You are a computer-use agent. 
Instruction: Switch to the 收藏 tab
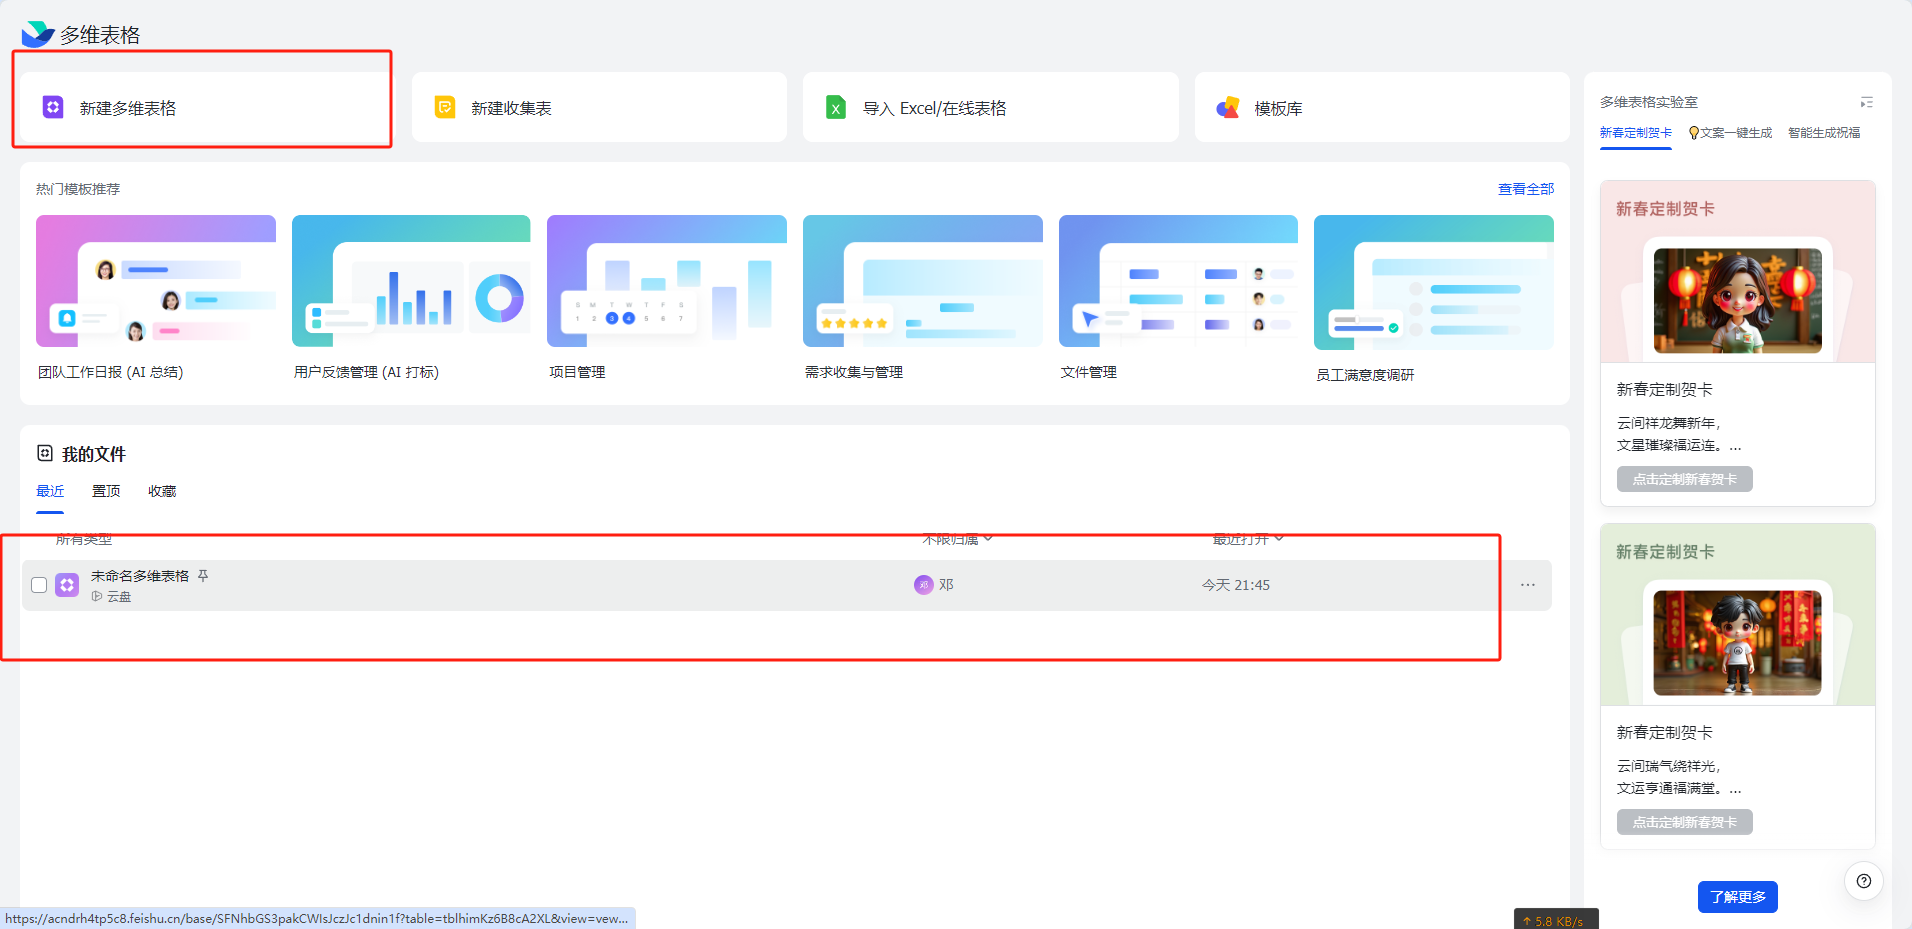162,491
